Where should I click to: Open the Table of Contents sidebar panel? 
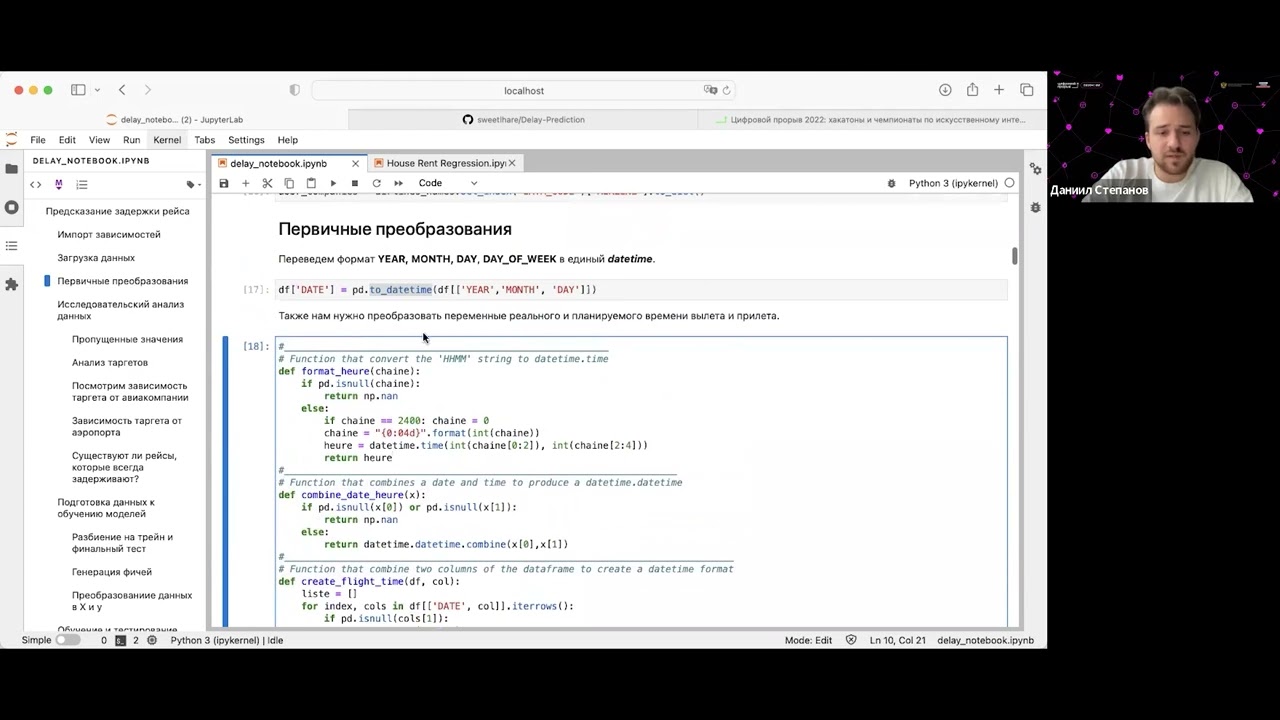(x=11, y=245)
